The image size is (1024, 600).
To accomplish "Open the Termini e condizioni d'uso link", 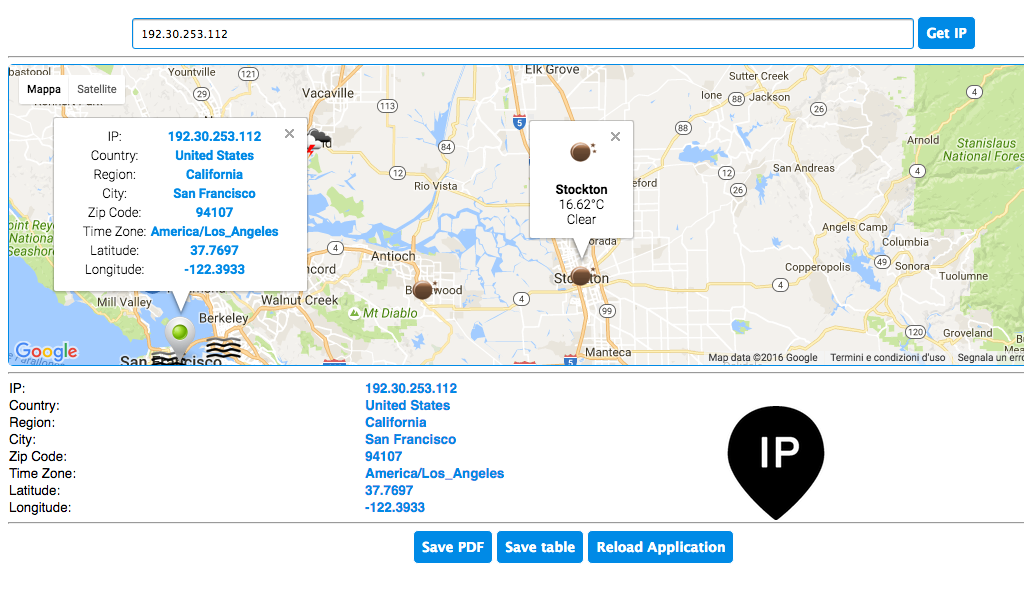I will click(x=888, y=357).
